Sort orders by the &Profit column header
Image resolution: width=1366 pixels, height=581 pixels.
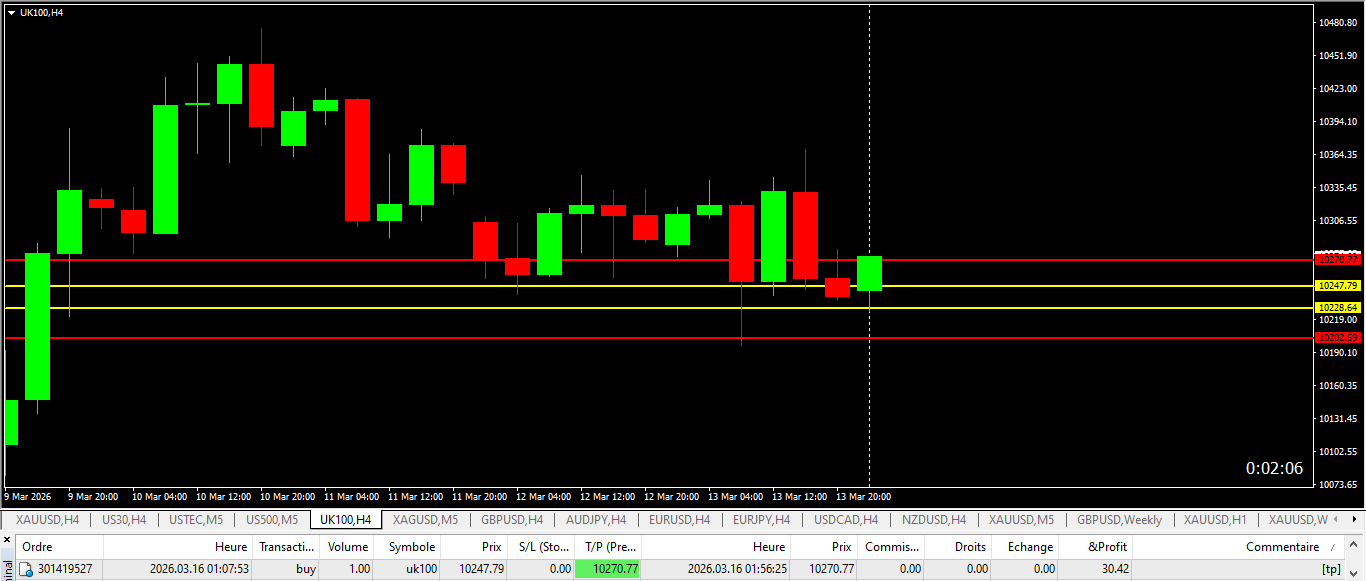point(1107,547)
